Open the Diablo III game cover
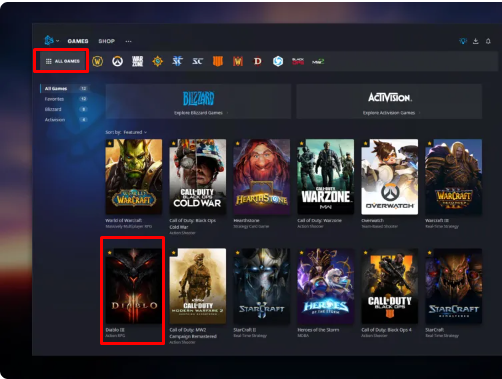502x379 pixels. tap(134, 286)
